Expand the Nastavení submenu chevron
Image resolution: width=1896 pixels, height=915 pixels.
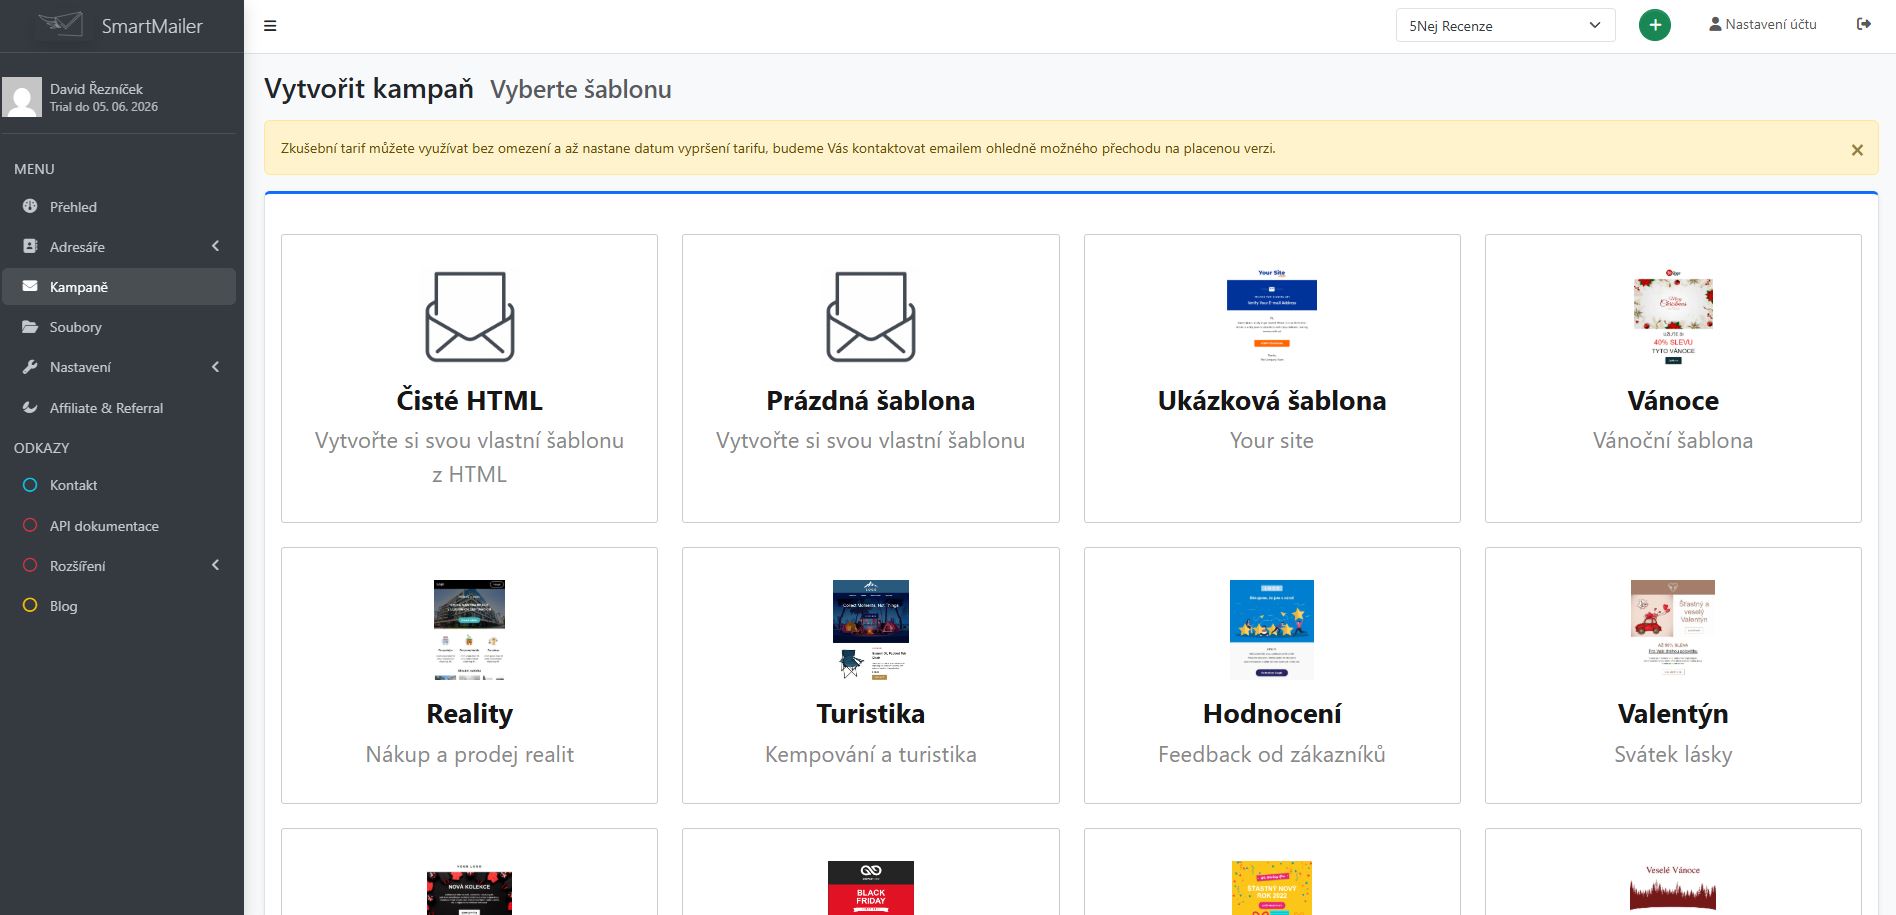215,367
